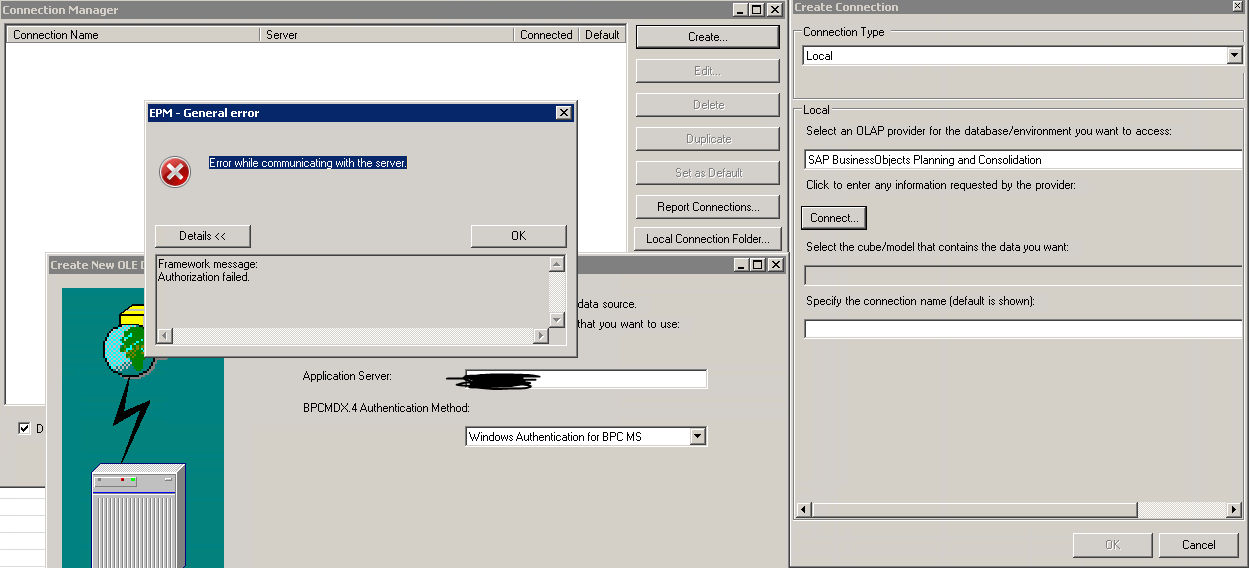Click the Create Connection horizontal scrollbar thumb

(974, 510)
